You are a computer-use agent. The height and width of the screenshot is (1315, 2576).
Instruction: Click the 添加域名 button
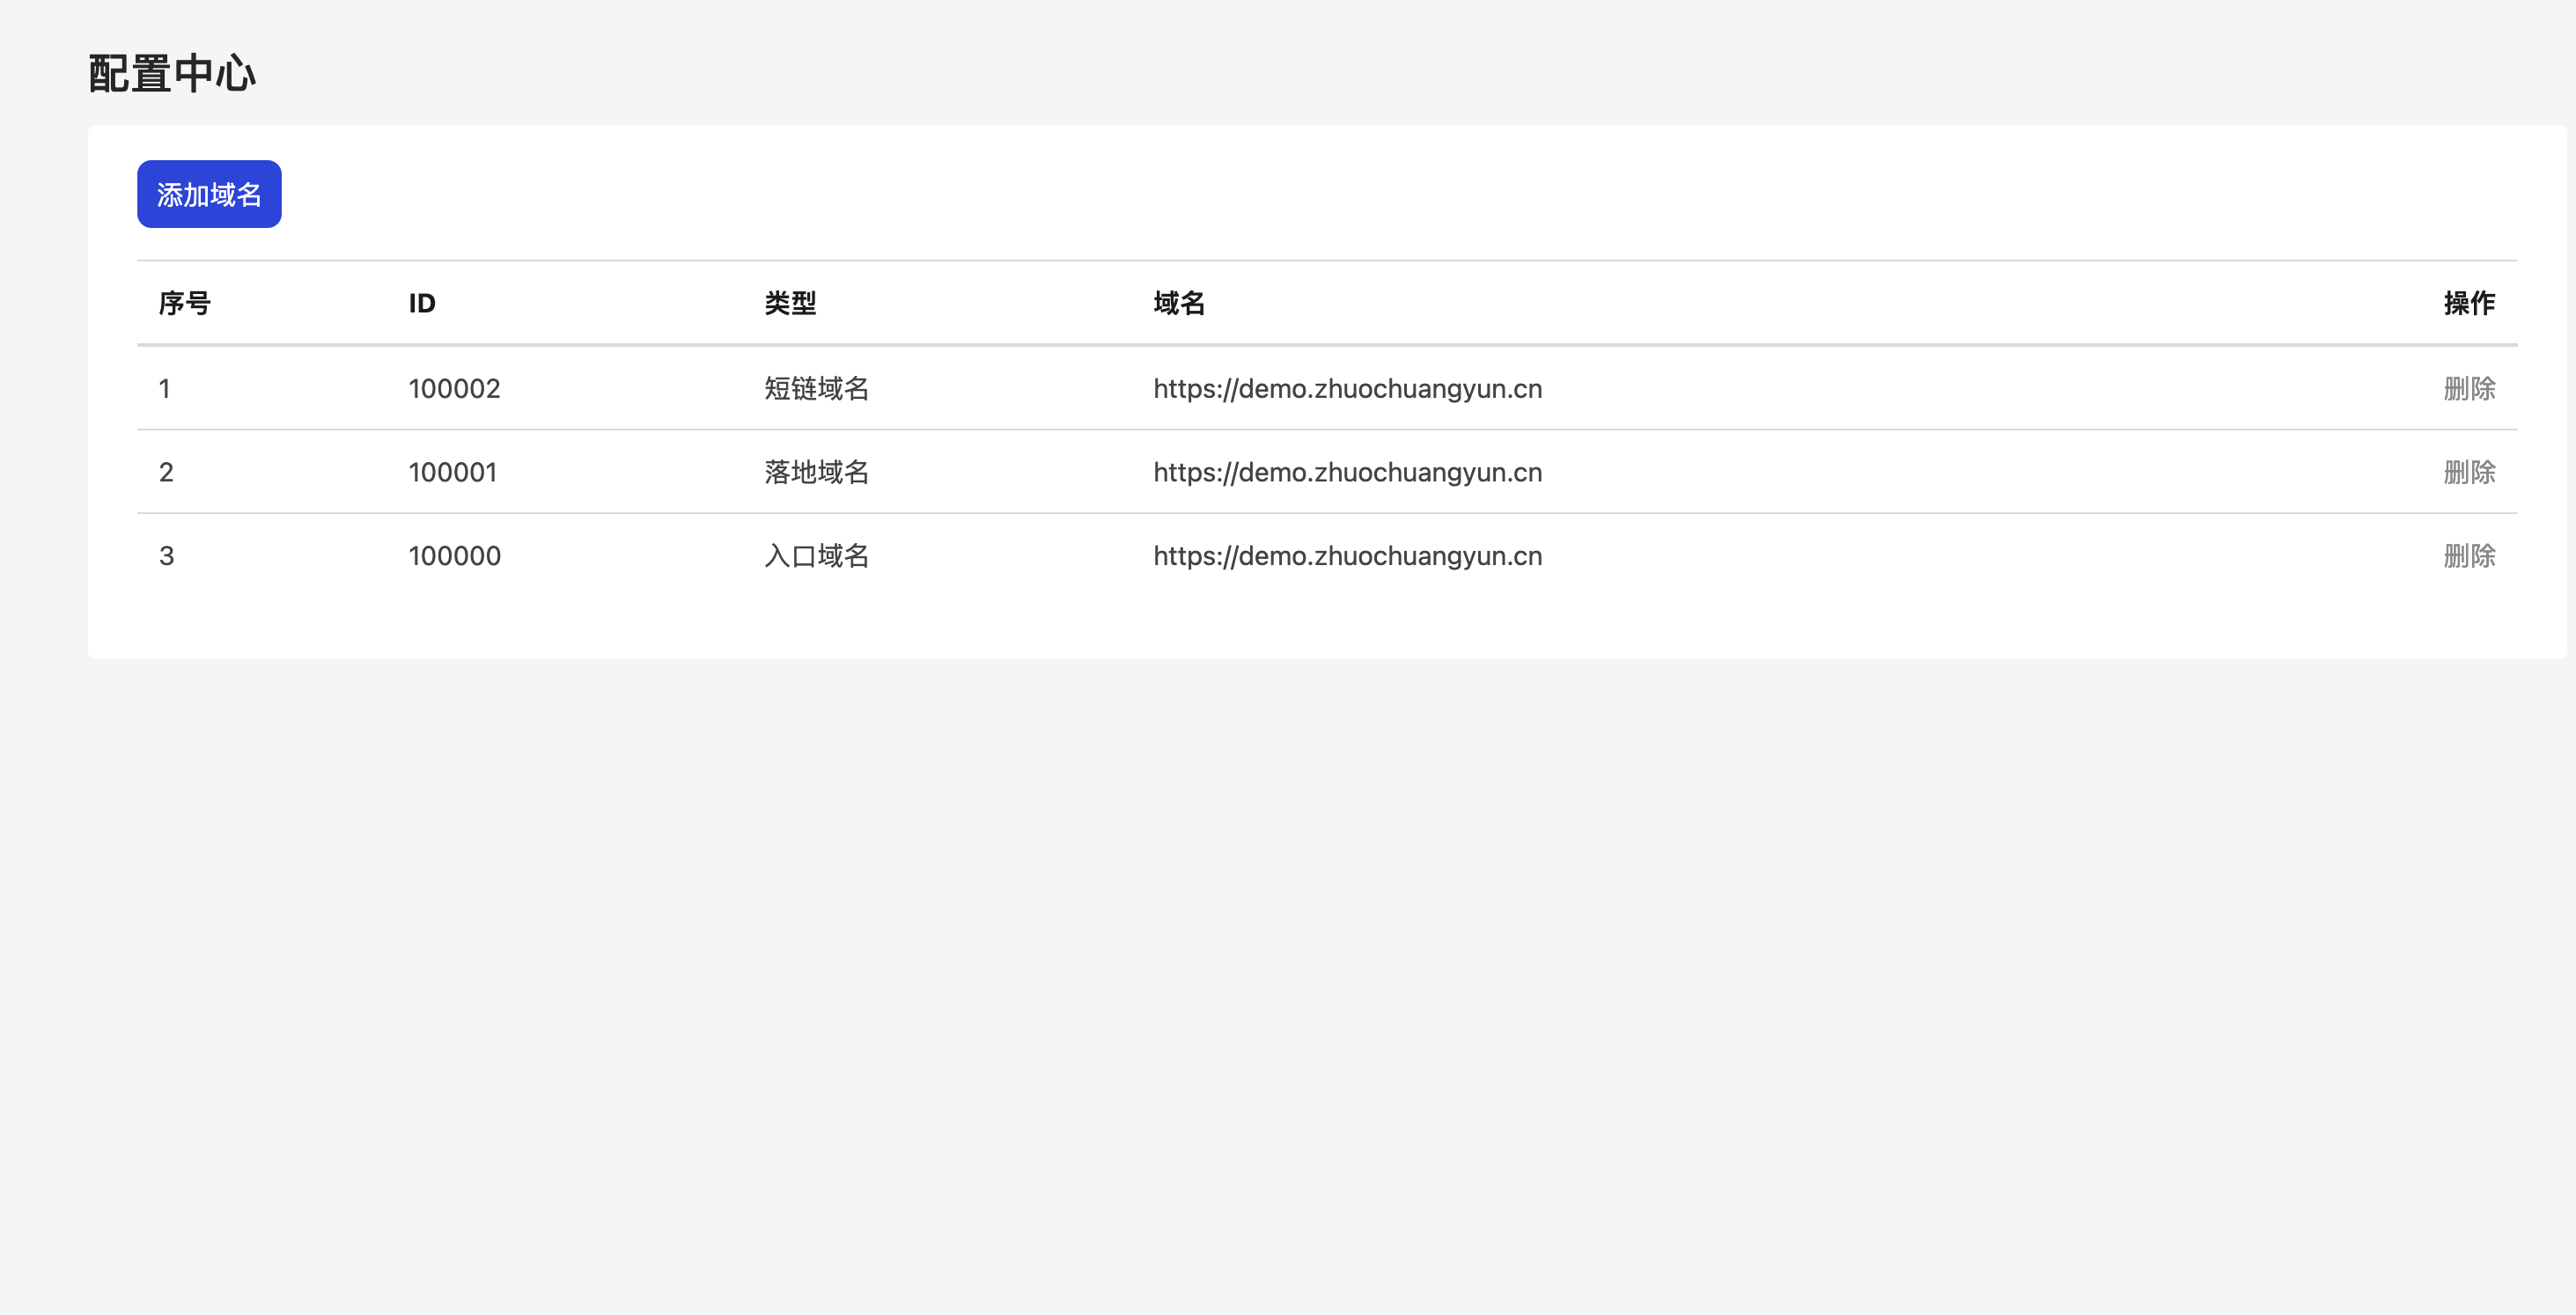(209, 194)
